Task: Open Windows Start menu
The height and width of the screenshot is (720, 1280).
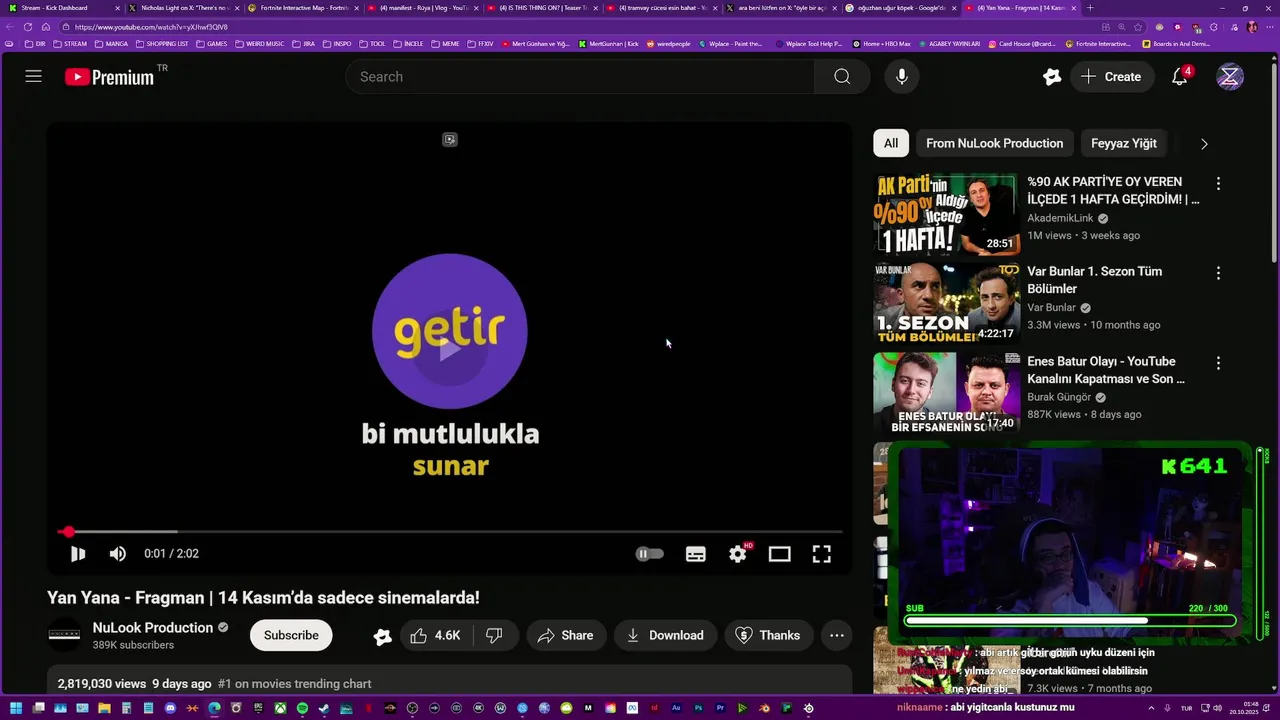Action: pyautogui.click(x=15, y=709)
